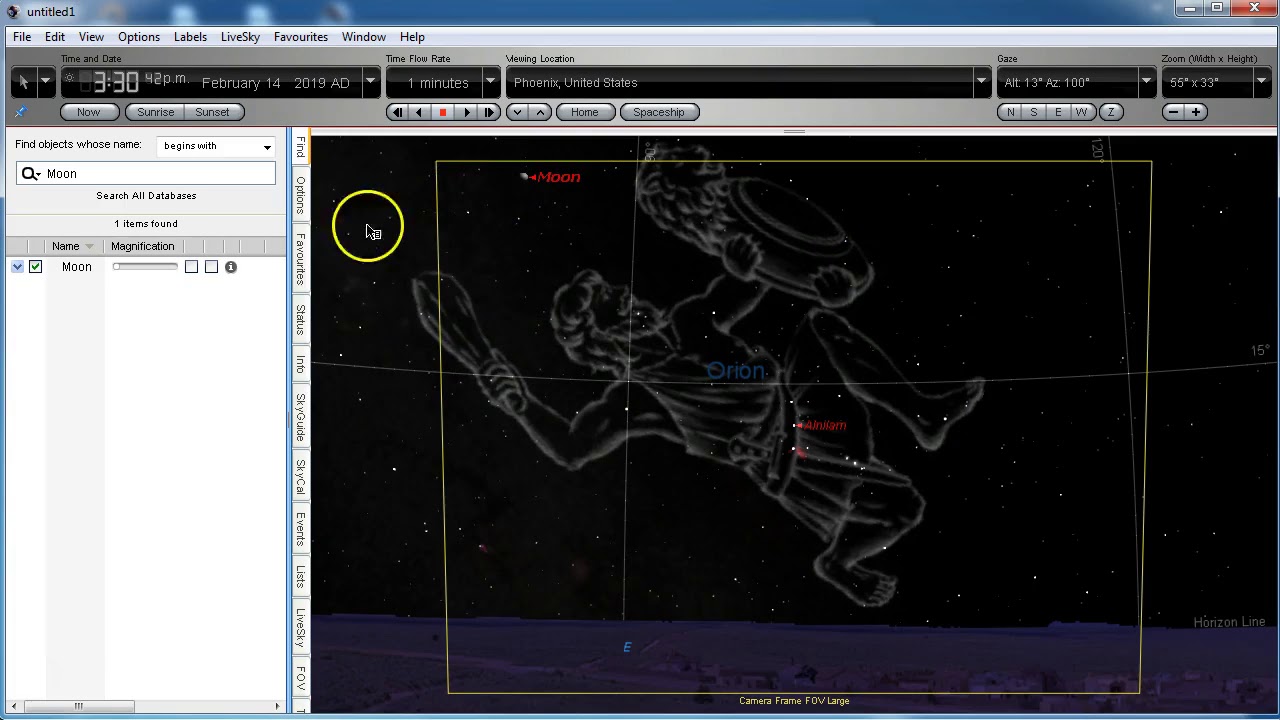Gaze toward Zenith with Z button

[1111, 112]
